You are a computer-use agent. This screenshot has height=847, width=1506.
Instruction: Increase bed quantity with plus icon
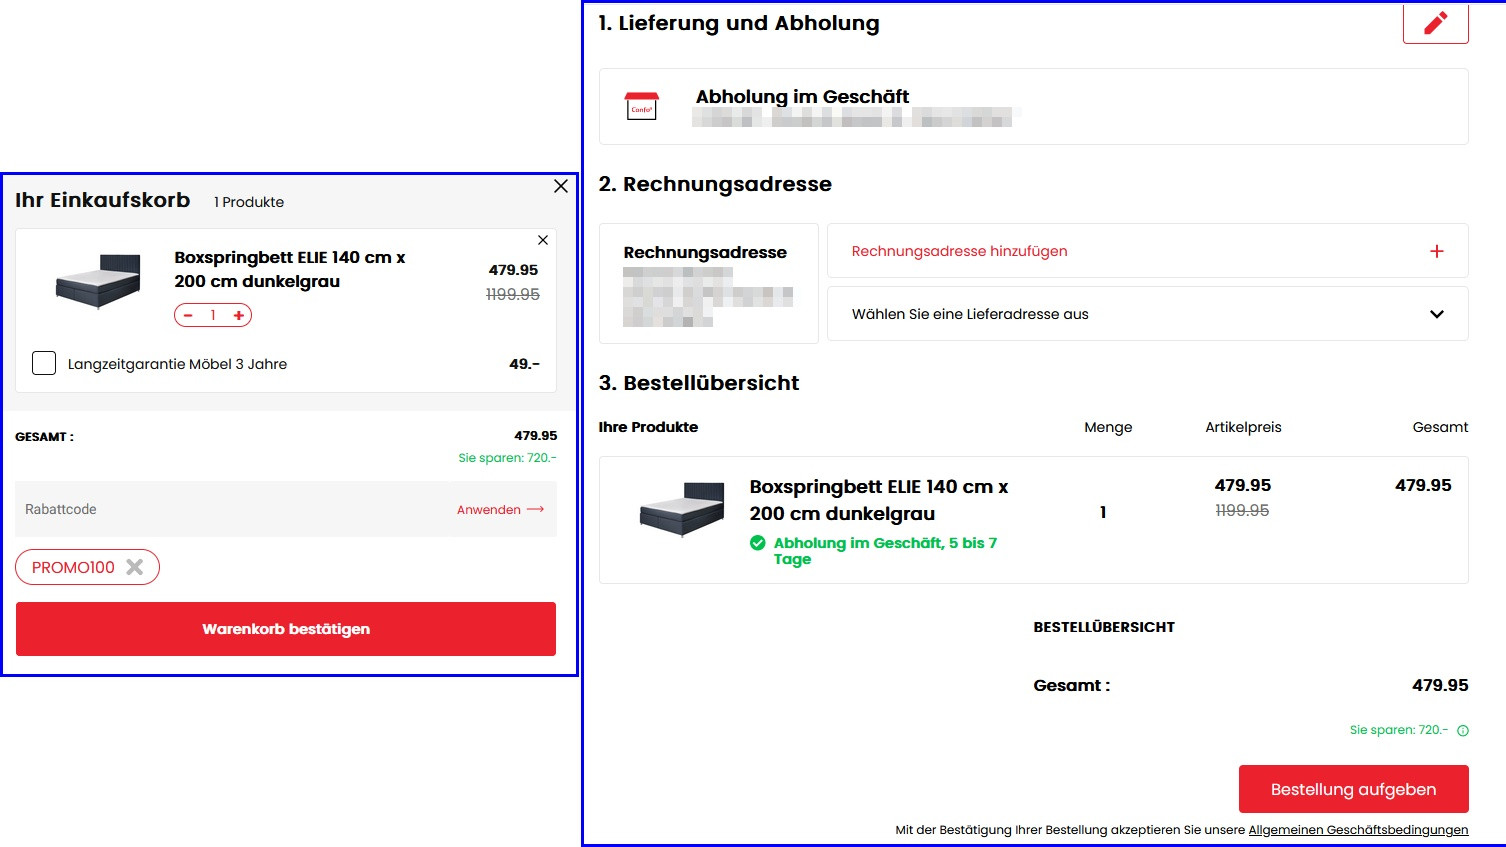point(239,316)
